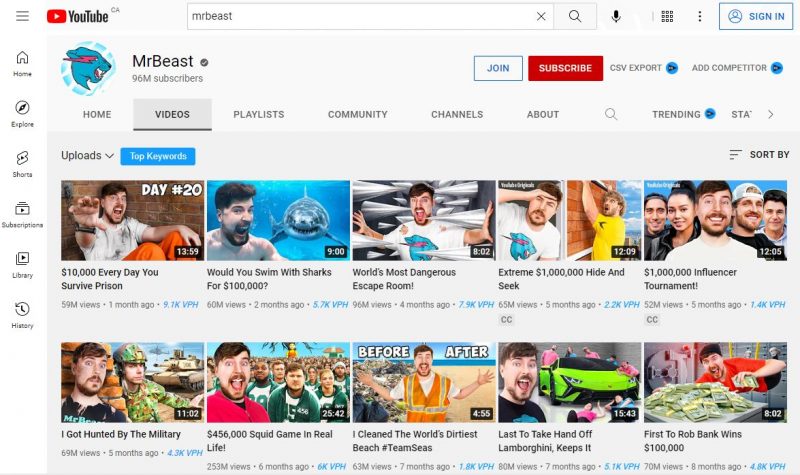This screenshot has width=800, height=475.
Task: Open the Influencer Tournament thumbnail
Action: pyautogui.click(x=715, y=220)
